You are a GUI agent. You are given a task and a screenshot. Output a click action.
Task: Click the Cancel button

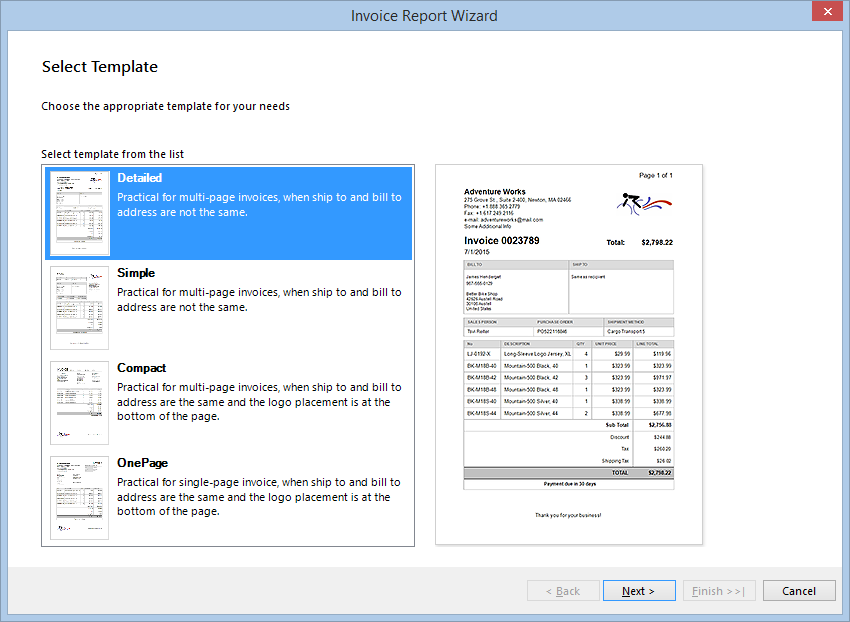click(x=799, y=590)
